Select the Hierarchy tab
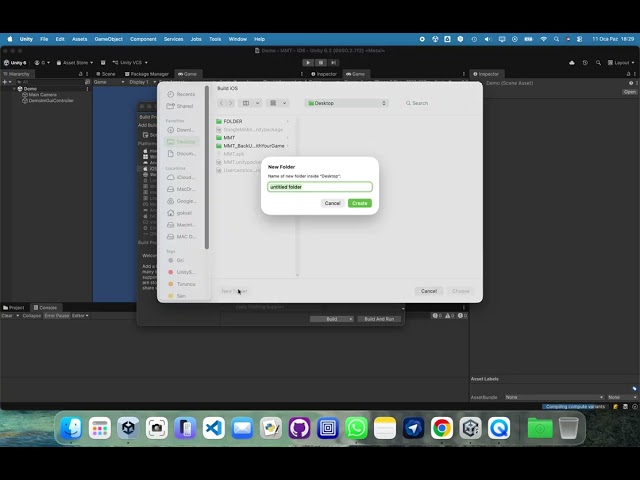Screen dimensions: 640x480 click(16, 74)
